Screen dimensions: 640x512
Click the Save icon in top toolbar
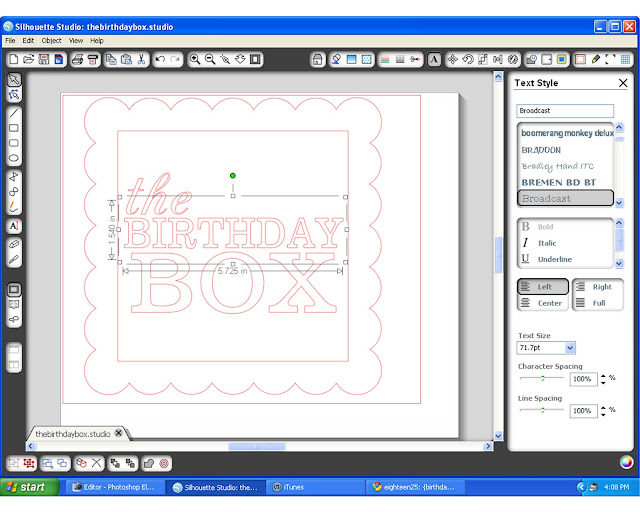[44, 60]
